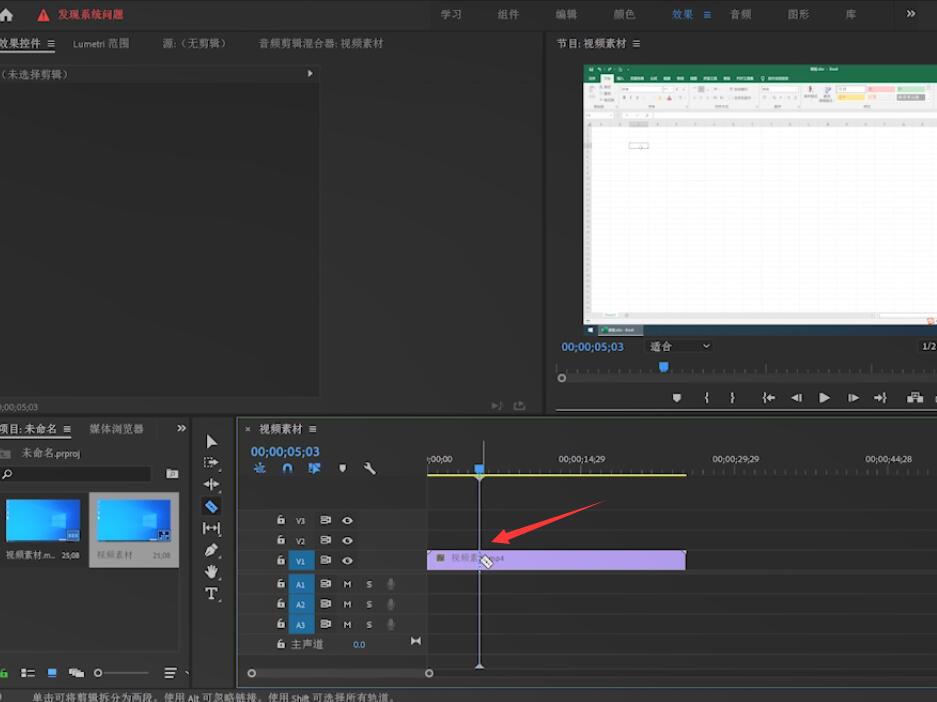Toggle insert sequence as nest button
The width and height of the screenshot is (937, 702).
pos(259,468)
